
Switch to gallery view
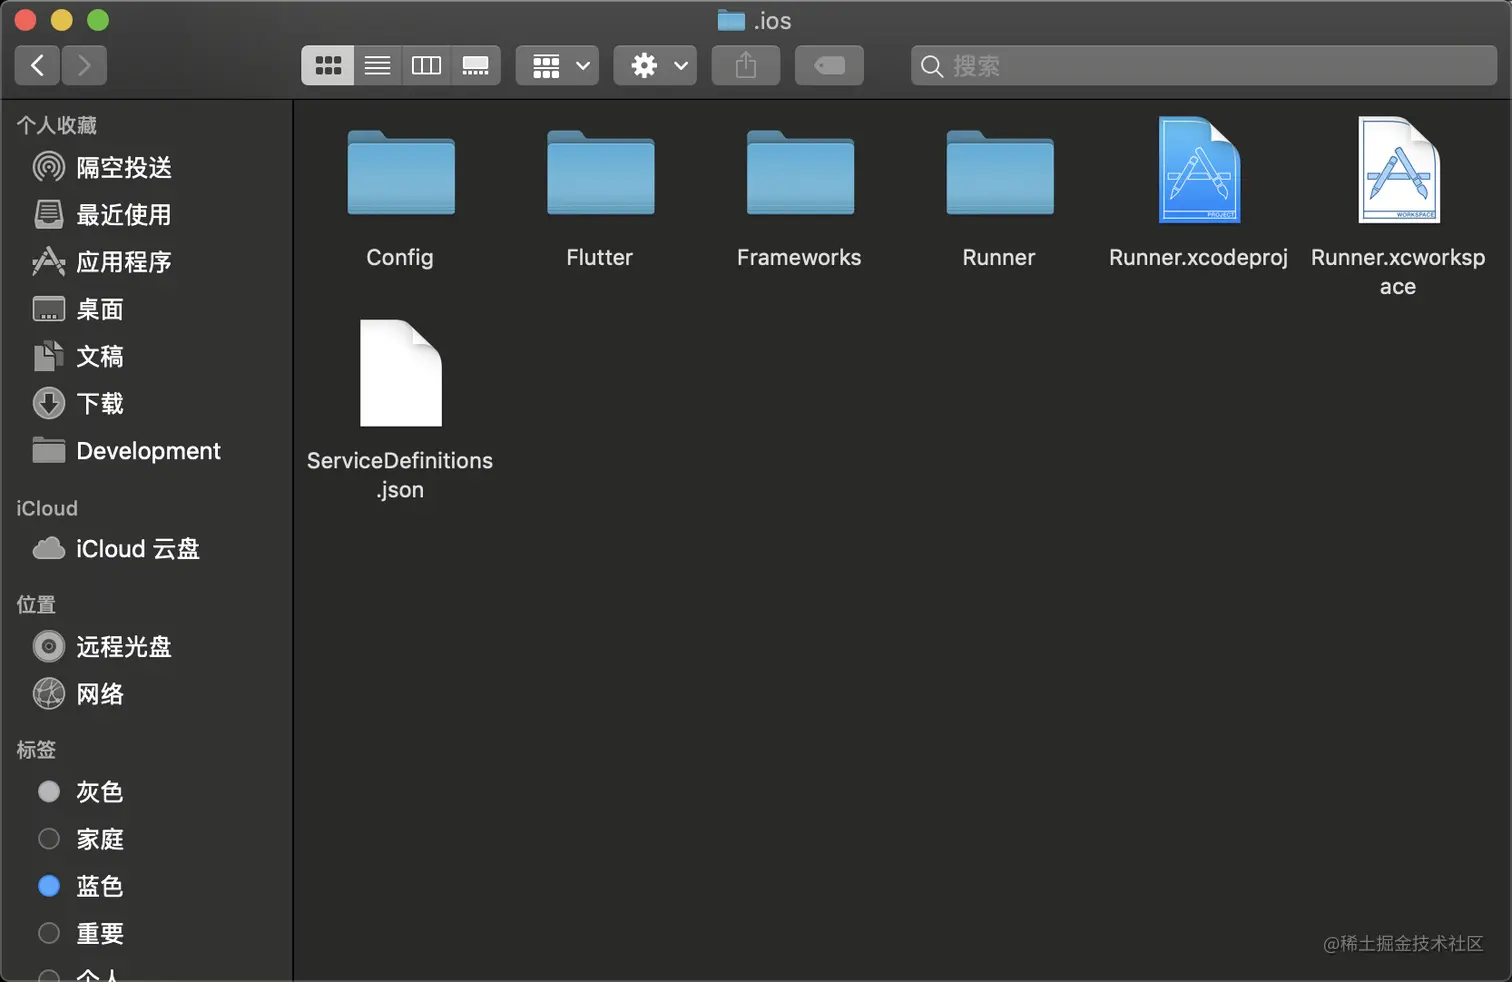point(475,66)
